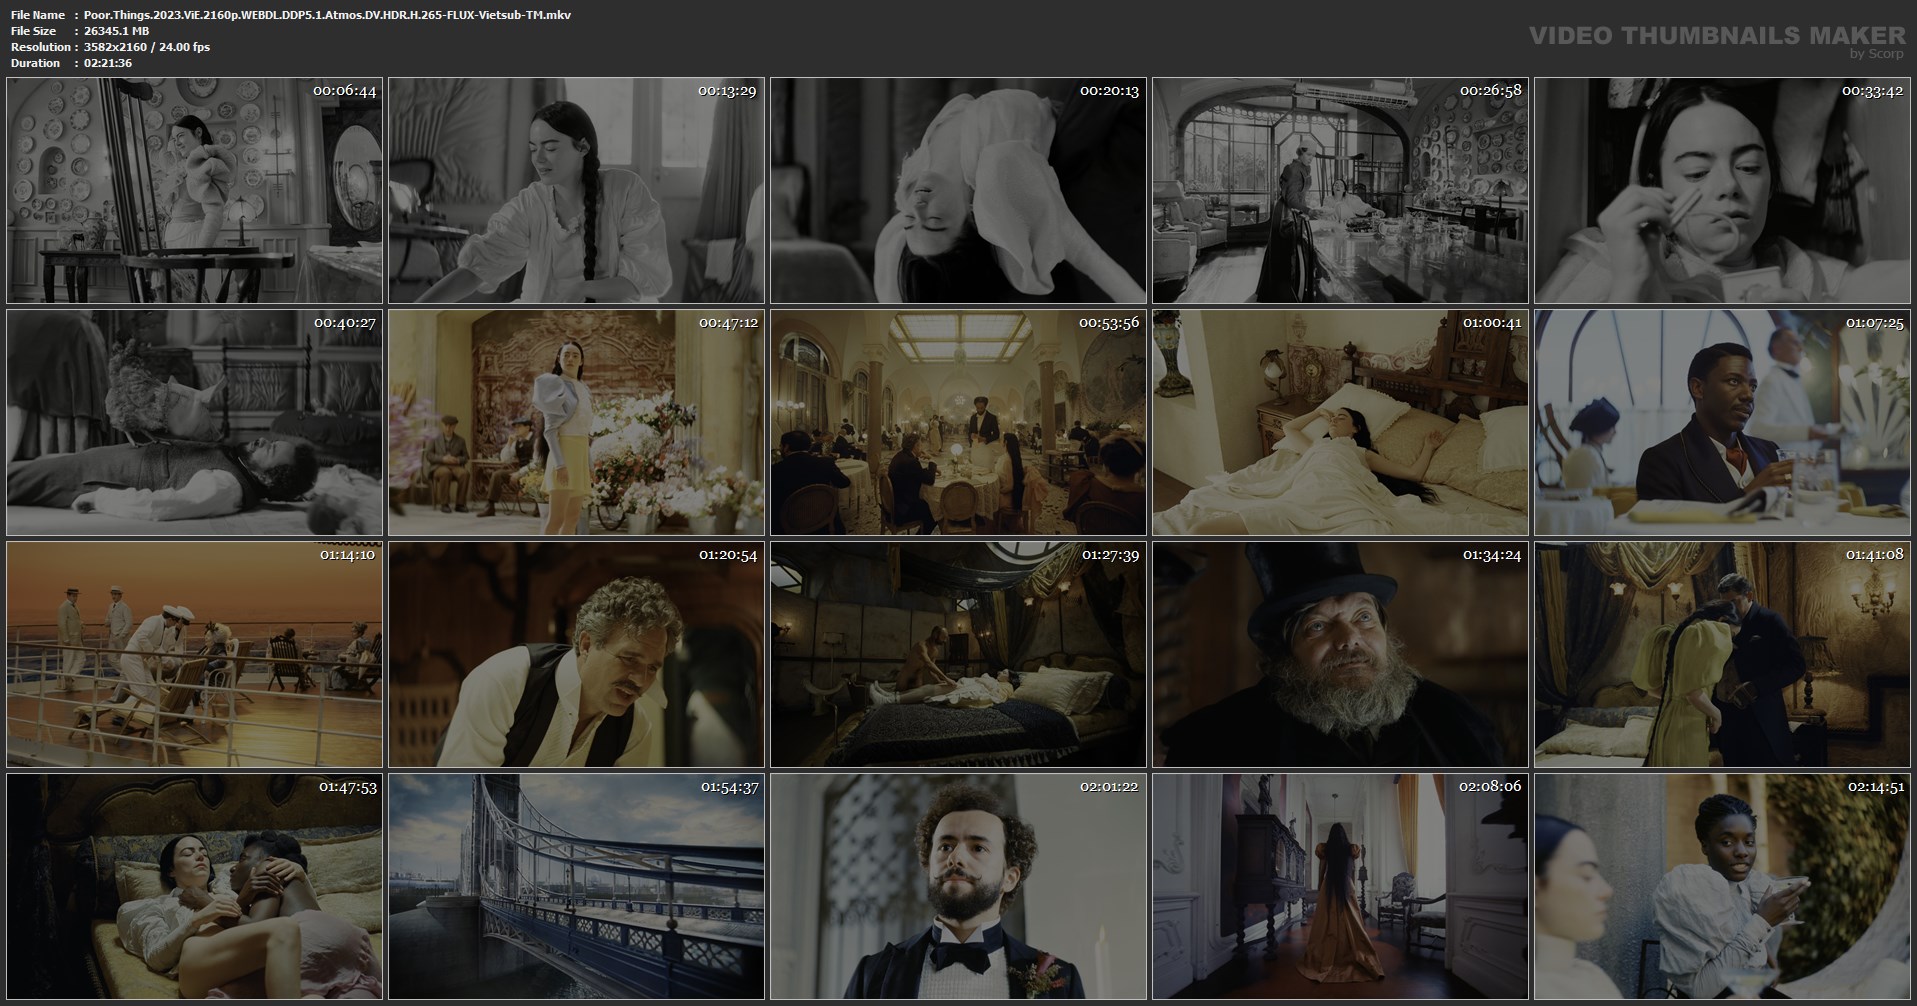Select the thumbnail at 00:06:44
The height and width of the screenshot is (1006, 1917).
[x=195, y=190]
